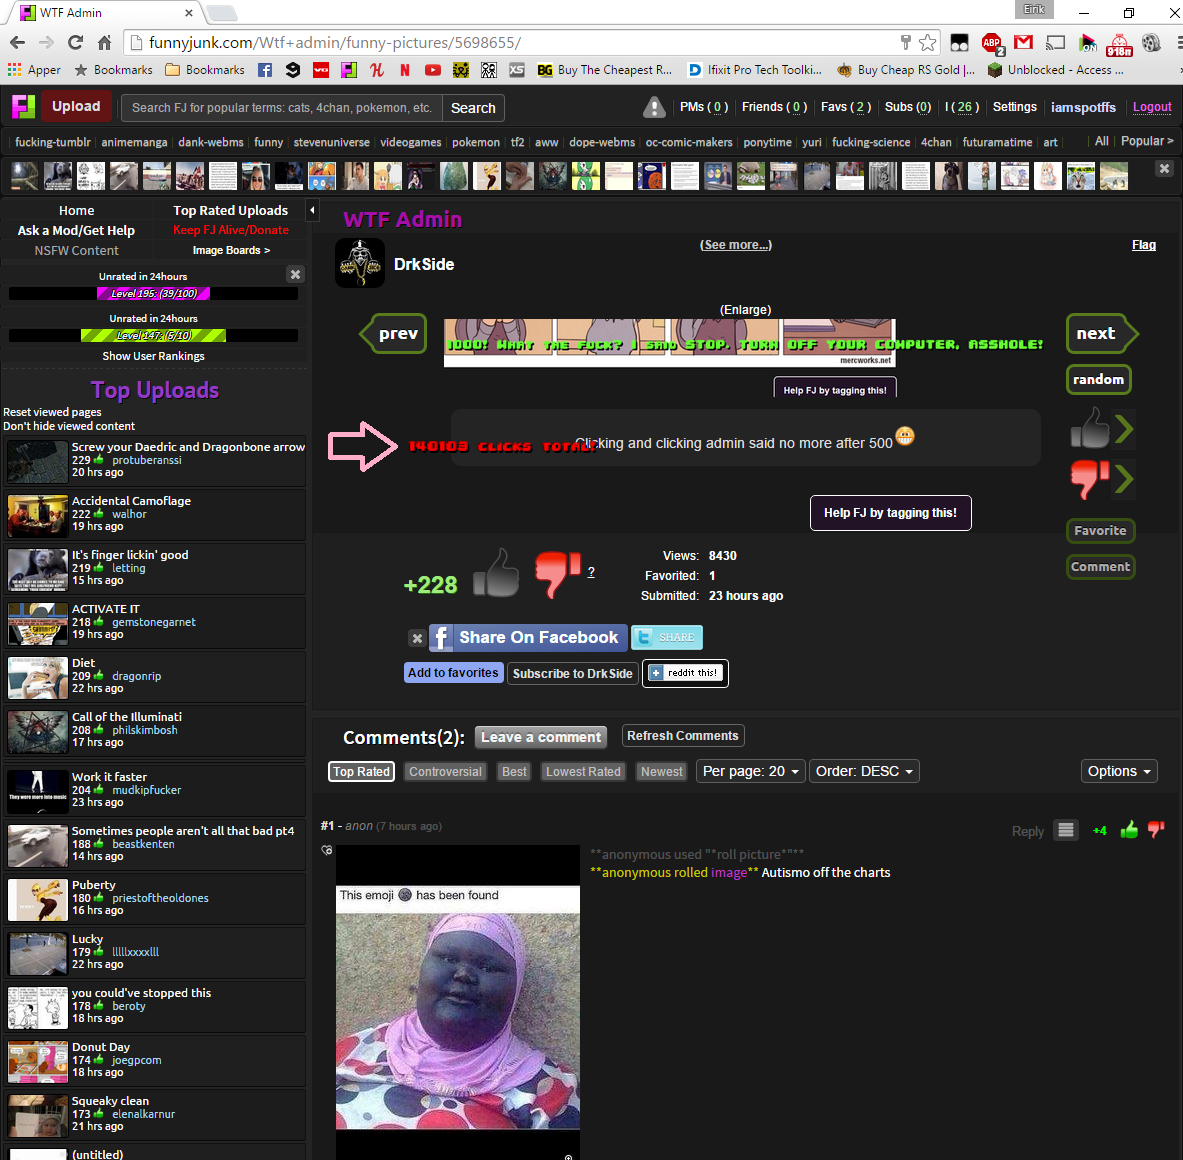Open the Order: DESC dropdown
Screen dimensions: 1183x1160
864,771
